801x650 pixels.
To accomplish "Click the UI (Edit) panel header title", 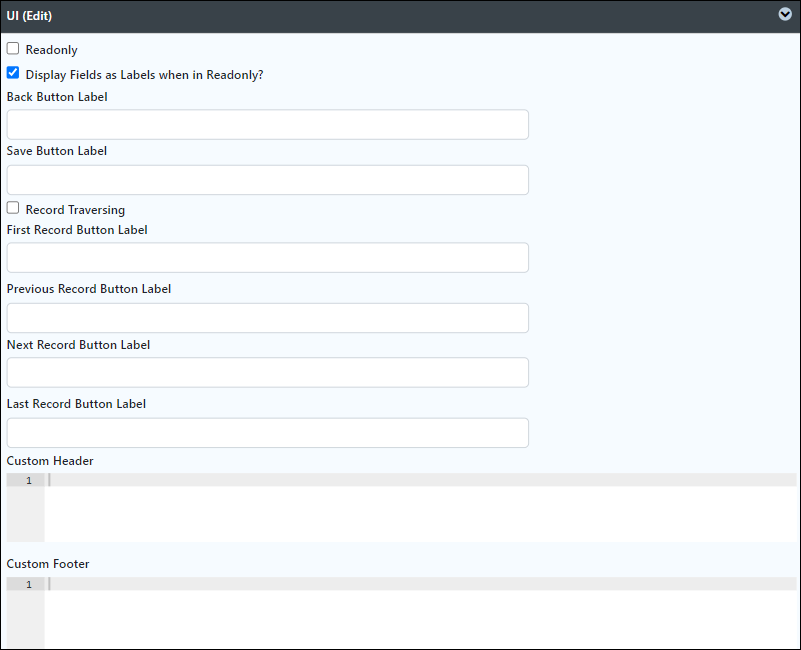I will click(29, 16).
